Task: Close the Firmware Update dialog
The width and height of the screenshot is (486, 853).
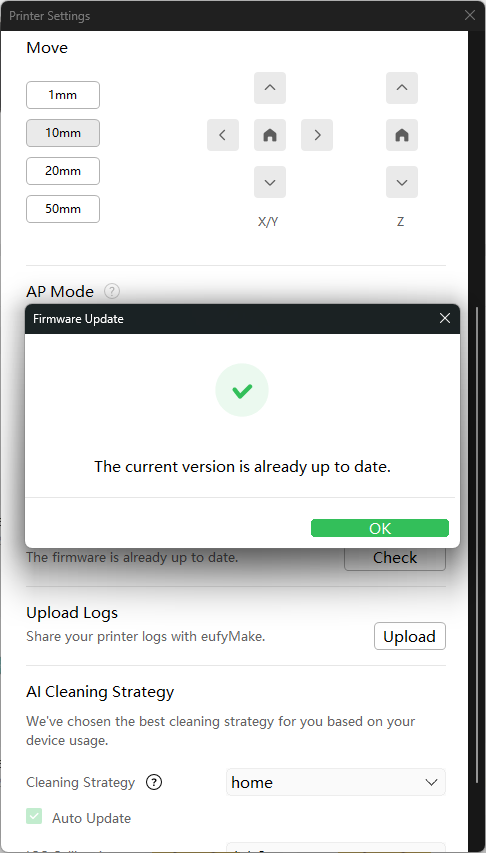Action: [x=445, y=318]
